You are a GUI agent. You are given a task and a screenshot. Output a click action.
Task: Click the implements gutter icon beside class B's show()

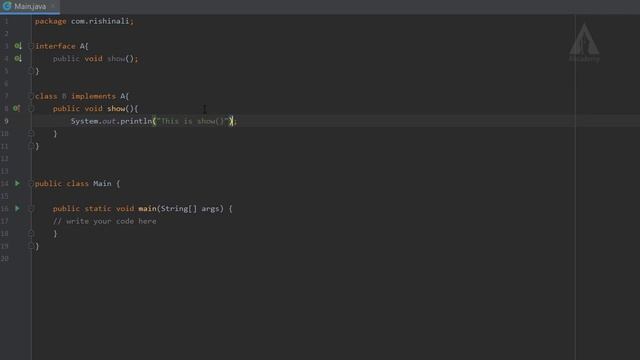click(x=16, y=109)
